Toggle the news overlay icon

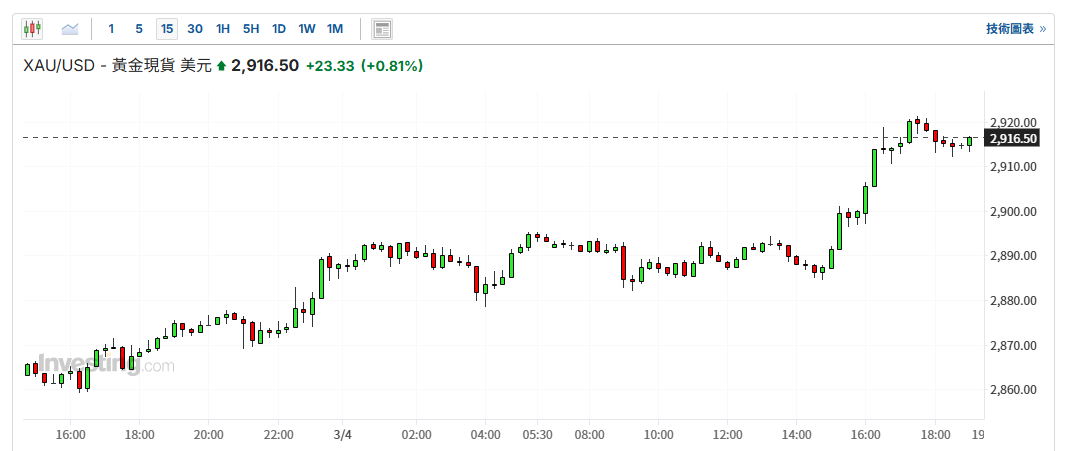[x=381, y=29]
